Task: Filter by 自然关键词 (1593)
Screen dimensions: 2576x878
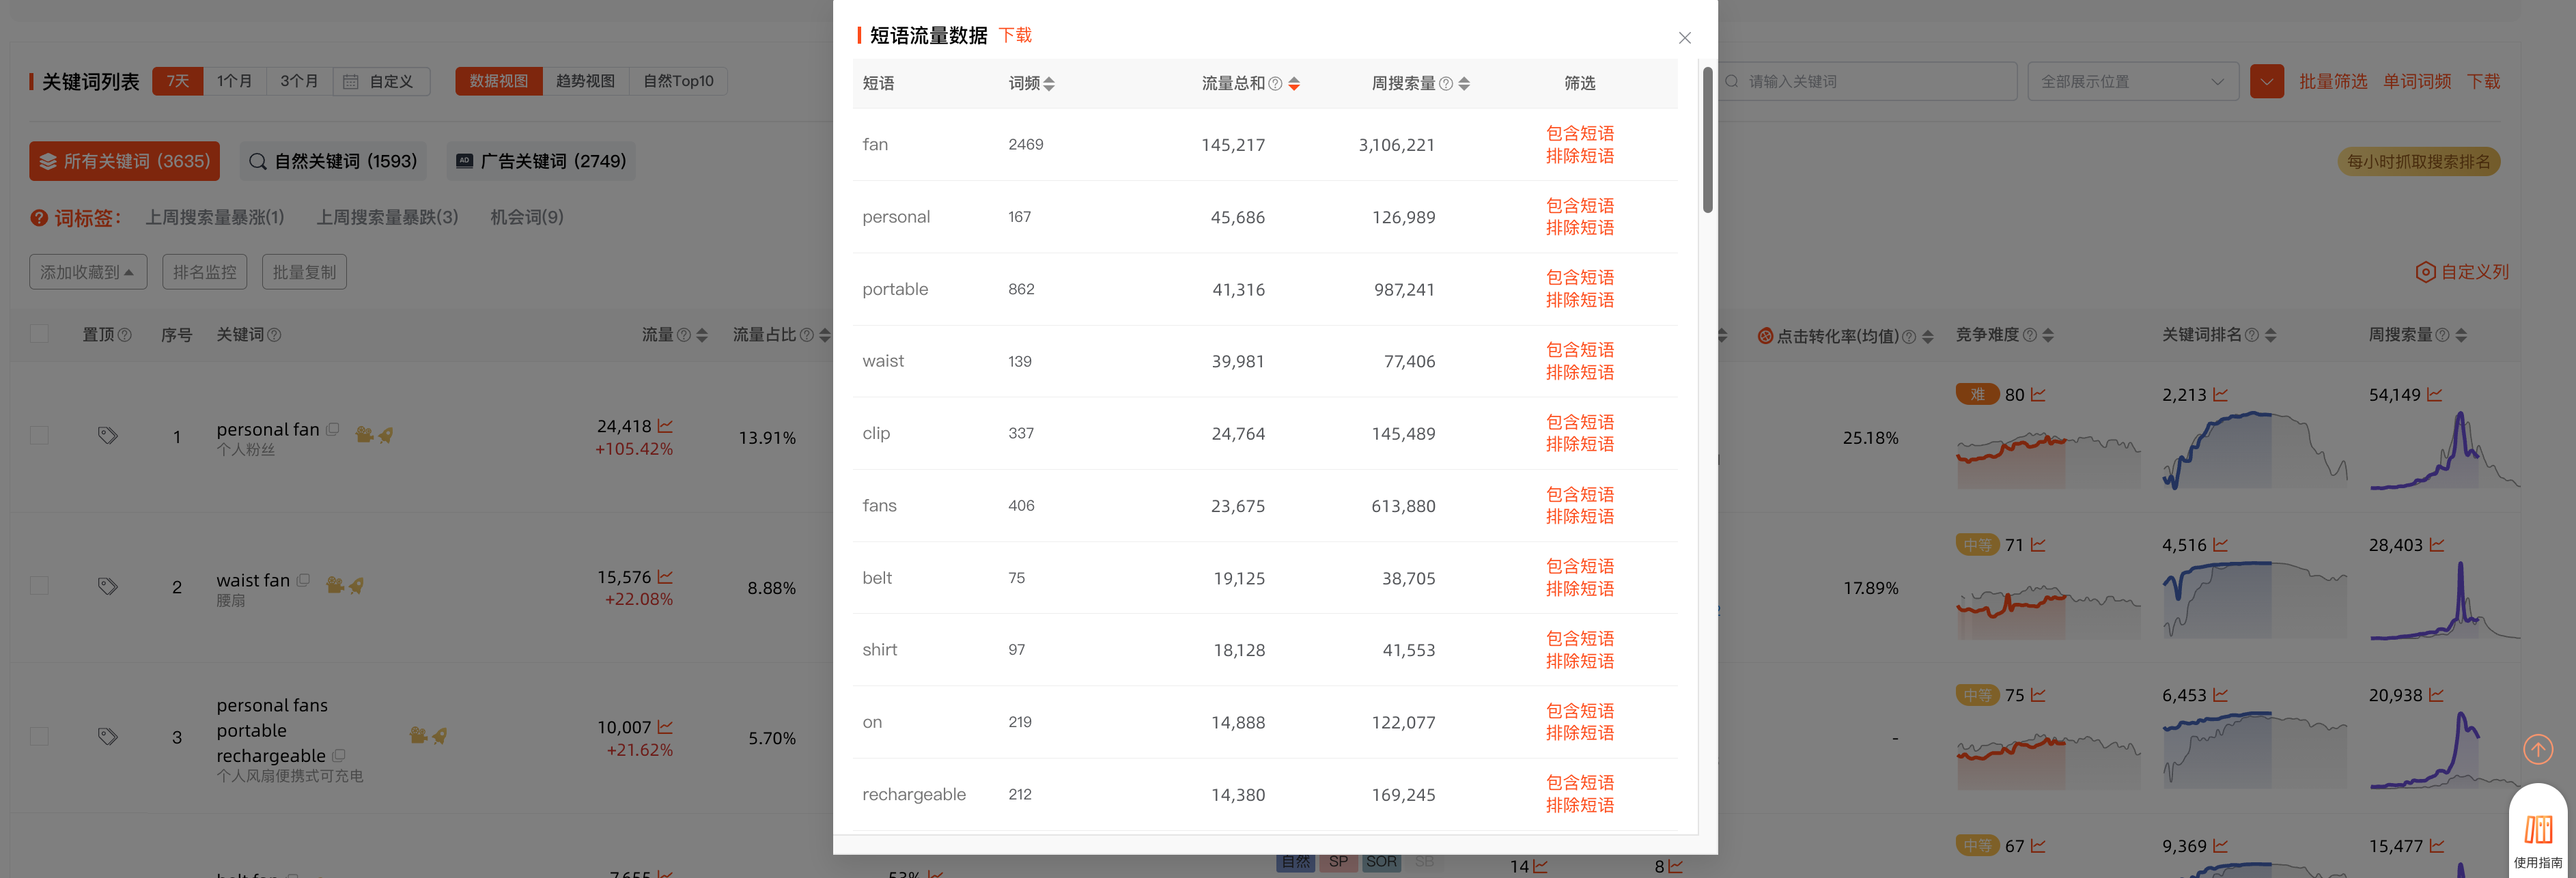Action: click(332, 161)
